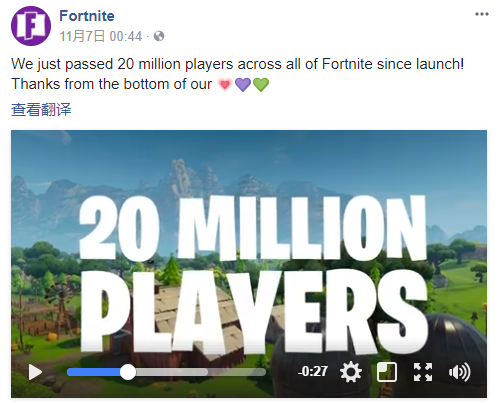Open the post options three-dot menu
This screenshot has width=498, height=403.
[x=482, y=14]
